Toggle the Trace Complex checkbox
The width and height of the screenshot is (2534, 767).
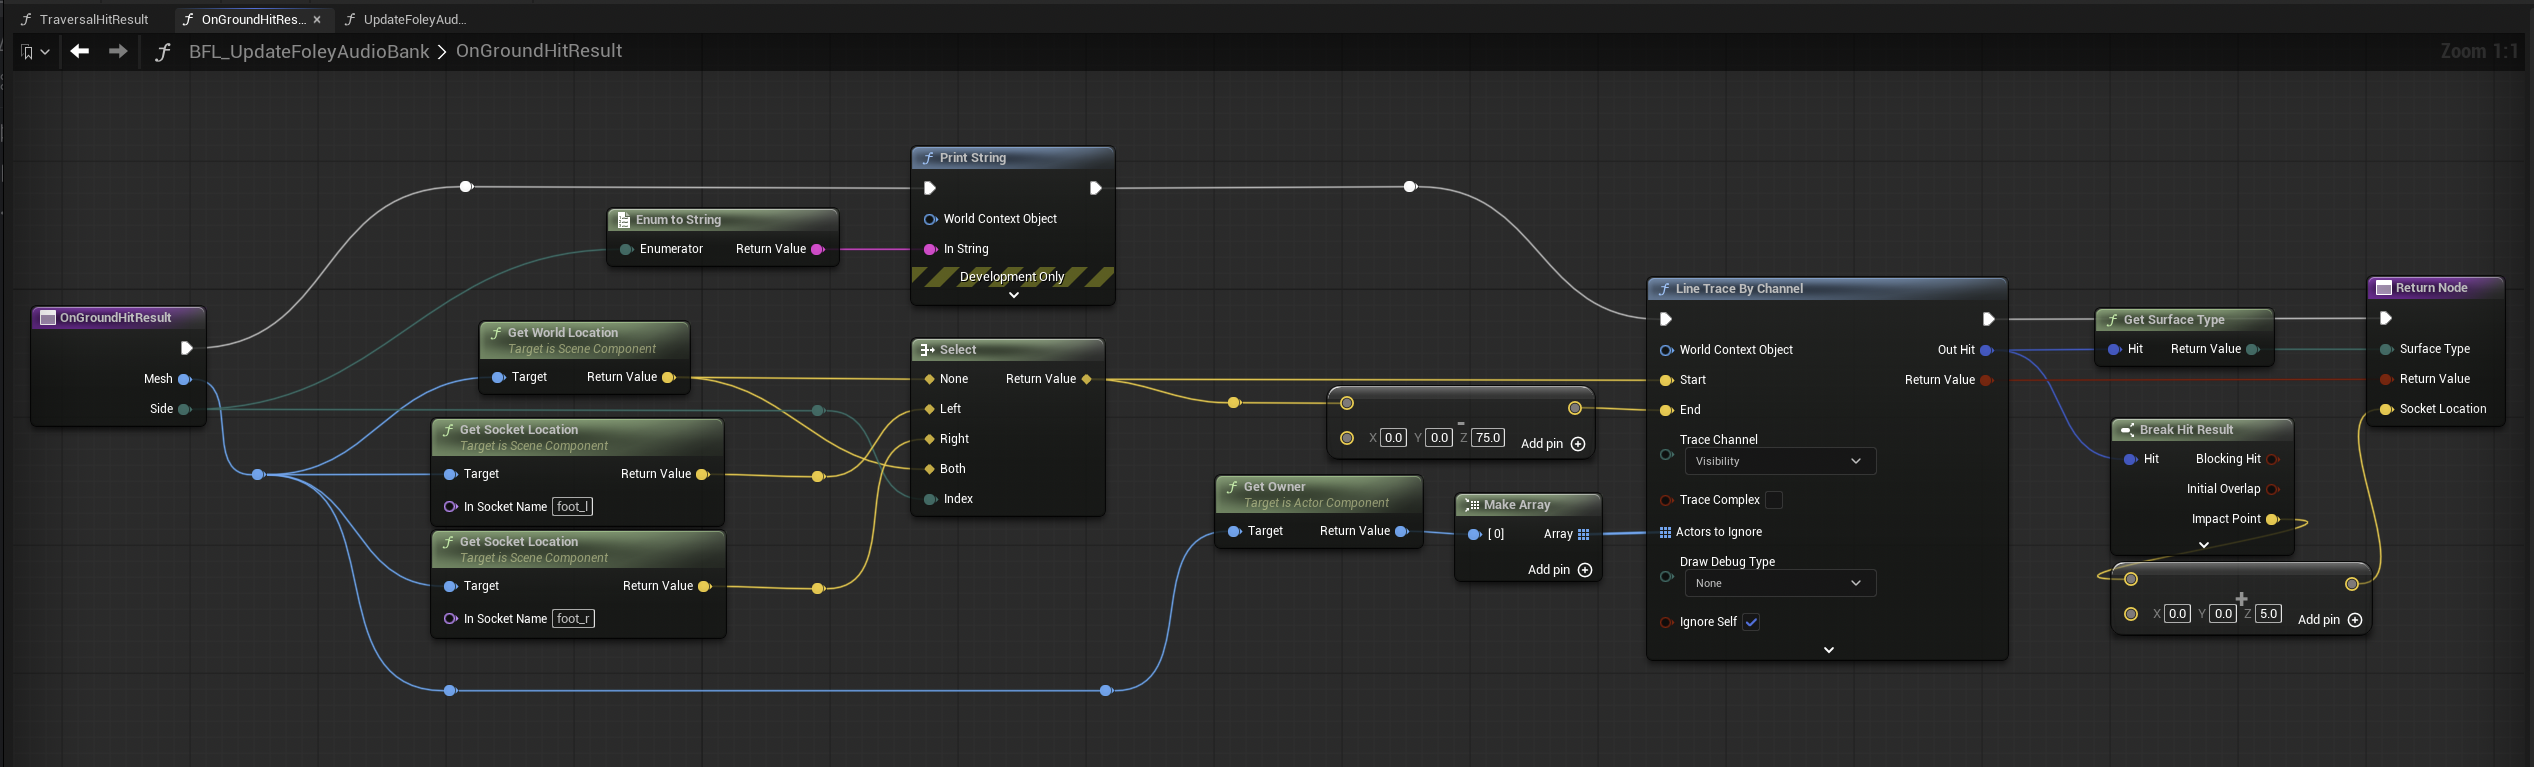point(1774,500)
